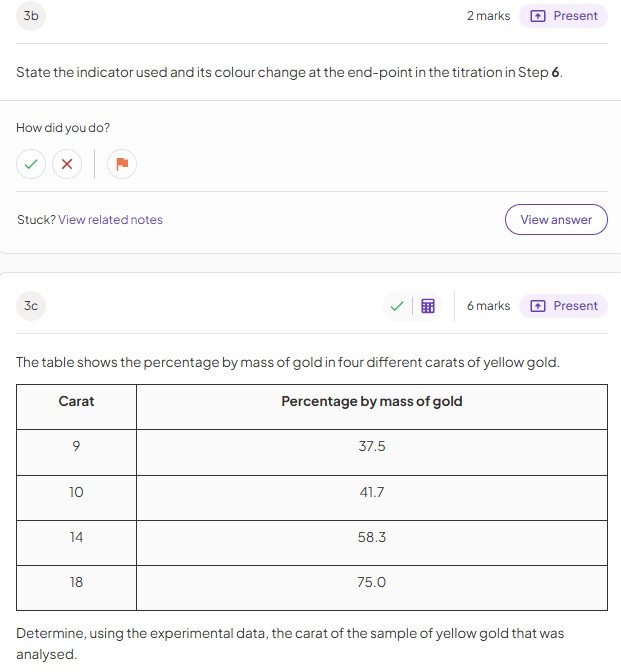Click the 6 marks label for 3c

[x=488, y=306]
